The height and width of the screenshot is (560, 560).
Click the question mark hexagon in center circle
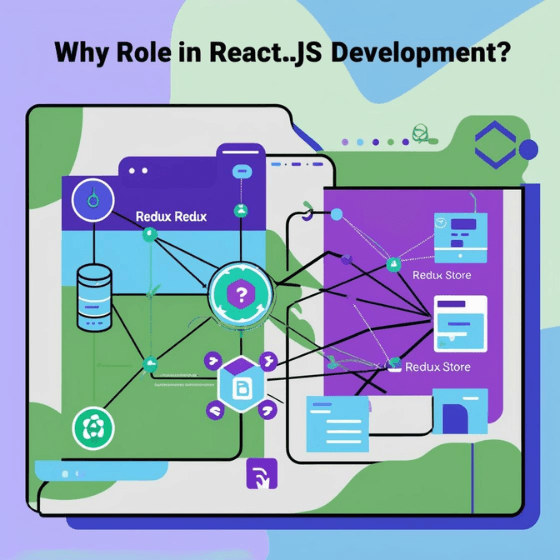[241, 295]
